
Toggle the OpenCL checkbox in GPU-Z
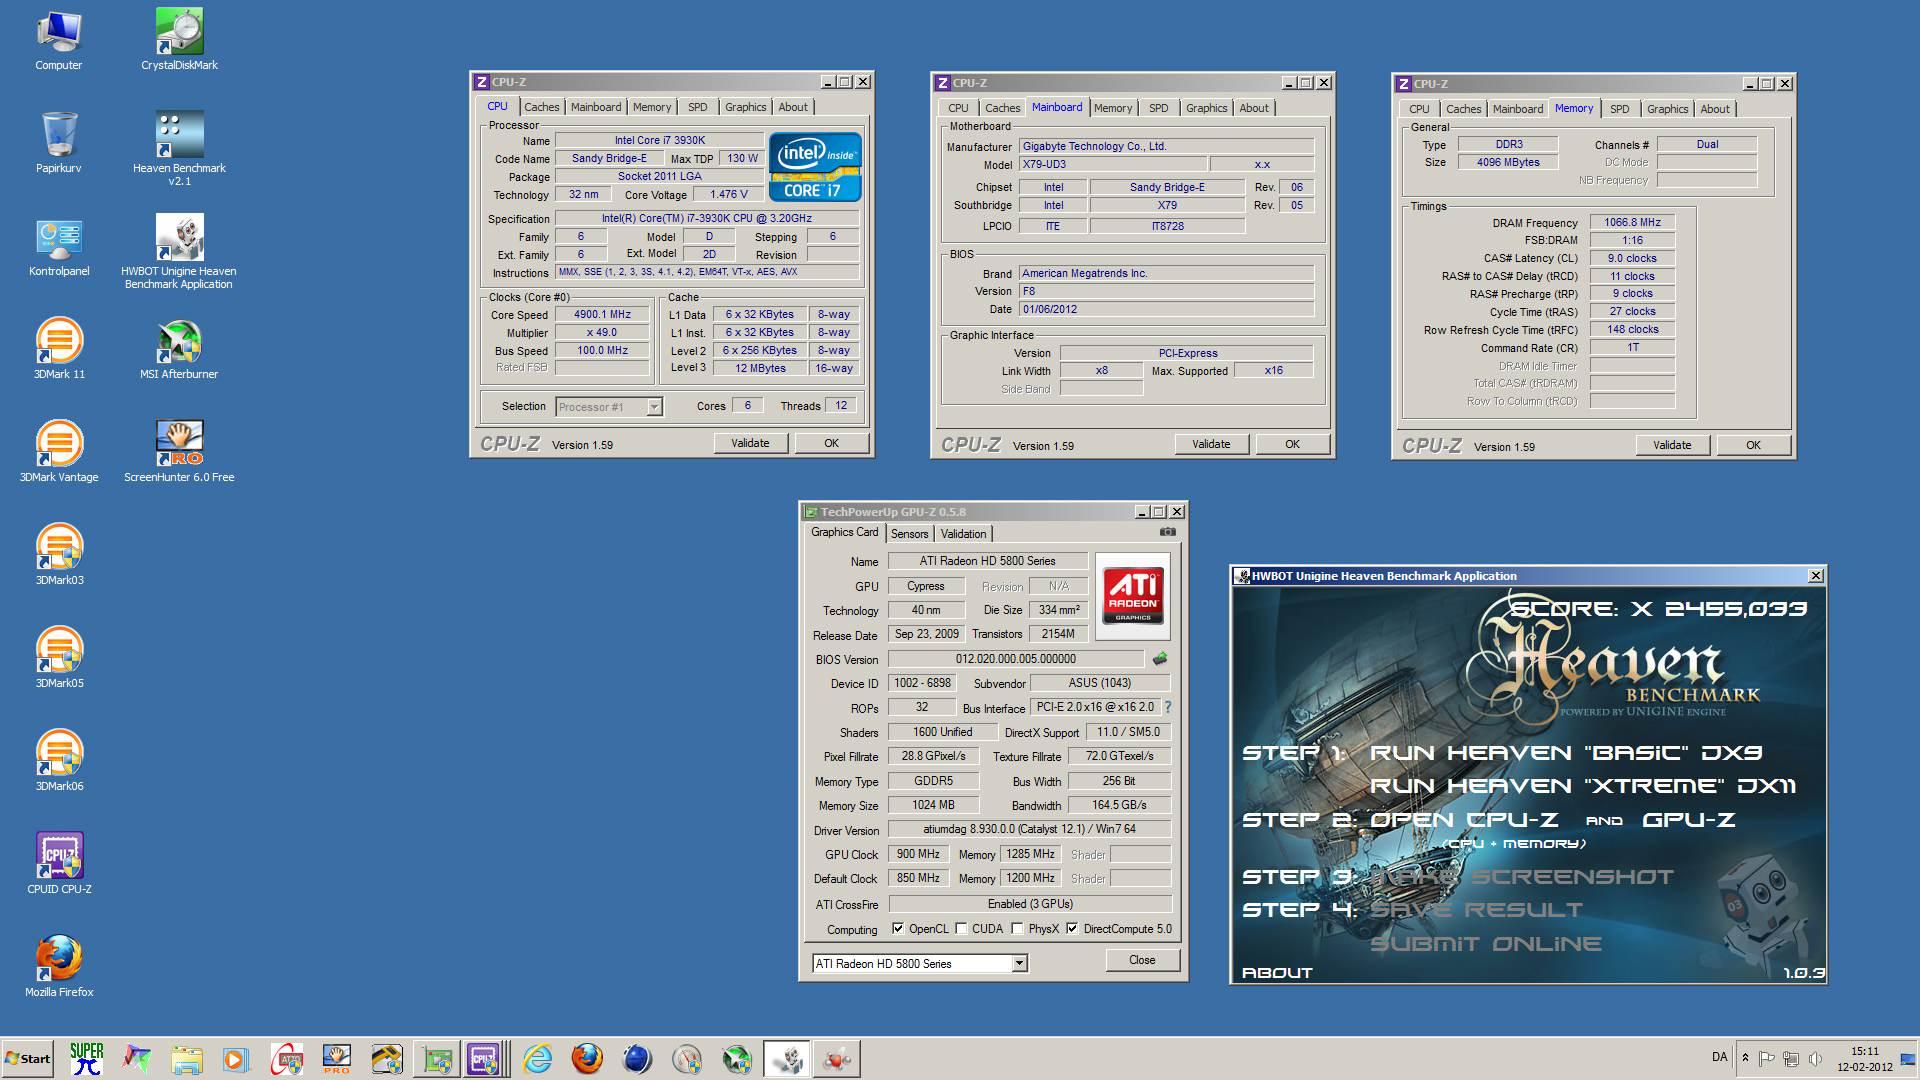pos(898,929)
